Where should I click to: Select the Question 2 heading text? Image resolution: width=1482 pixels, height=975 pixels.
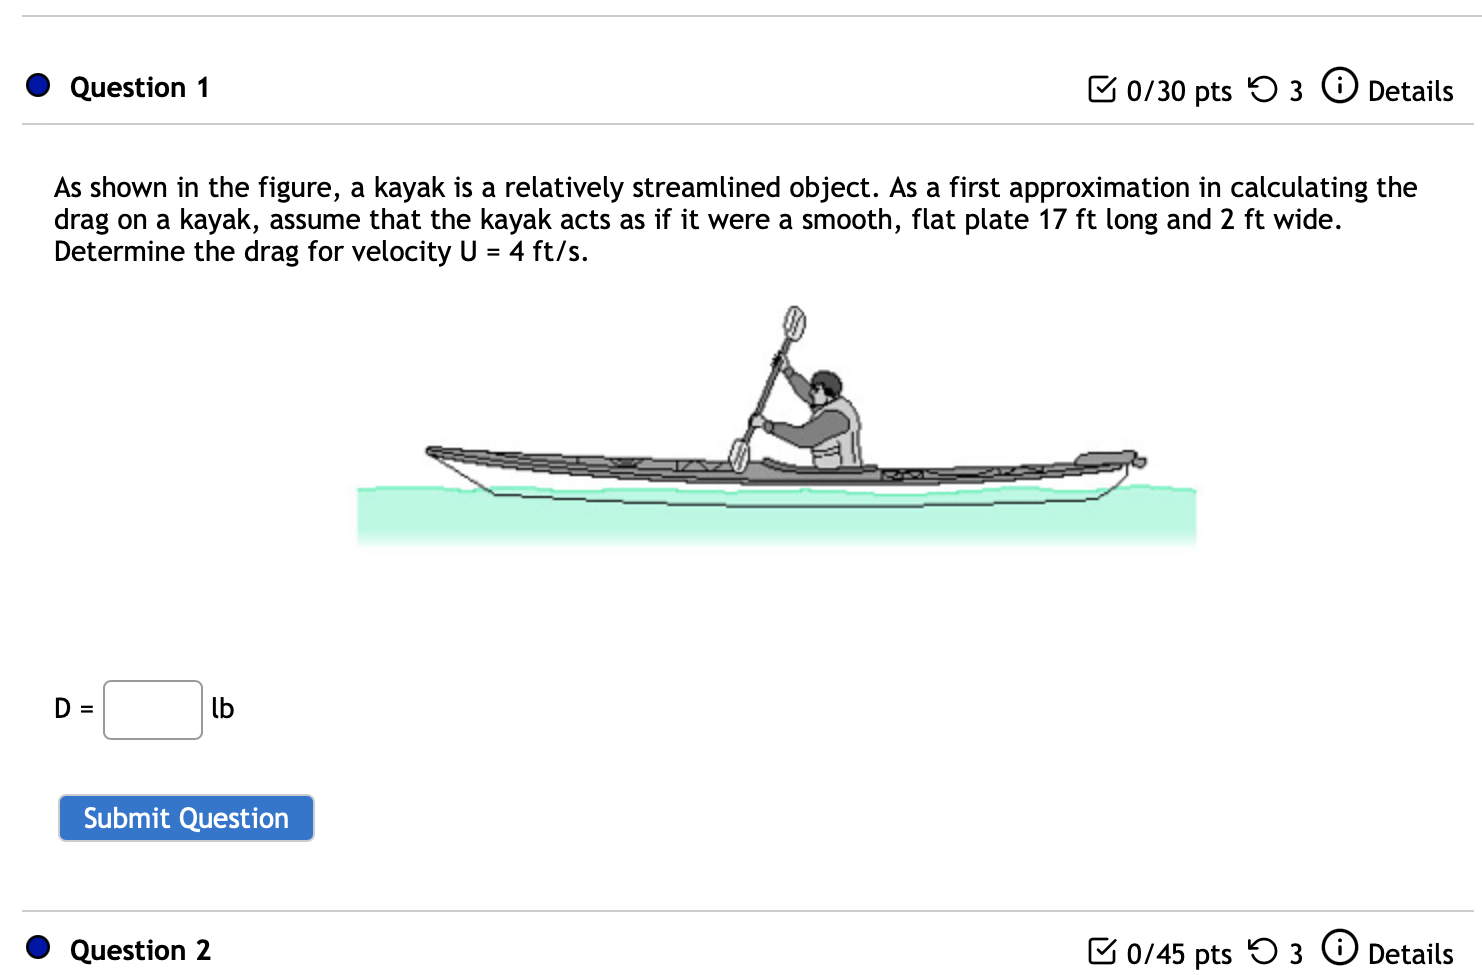coord(140,950)
